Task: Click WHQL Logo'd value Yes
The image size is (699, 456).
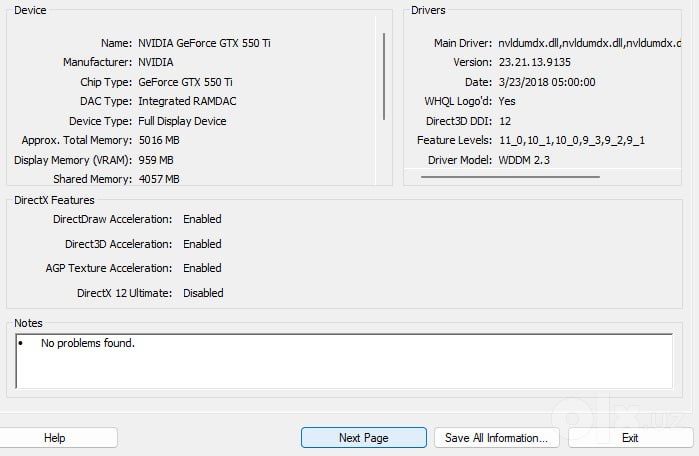Action: tap(507, 101)
